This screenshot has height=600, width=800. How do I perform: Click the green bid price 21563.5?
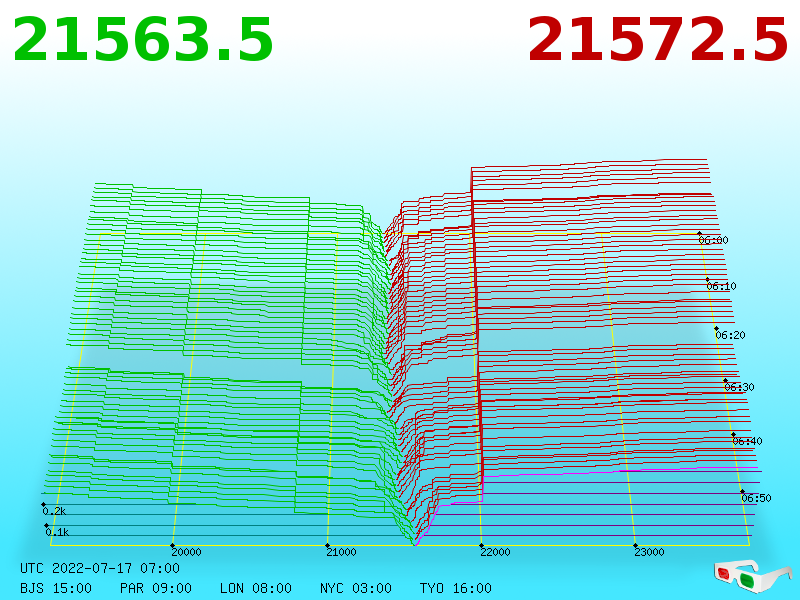click(143, 40)
